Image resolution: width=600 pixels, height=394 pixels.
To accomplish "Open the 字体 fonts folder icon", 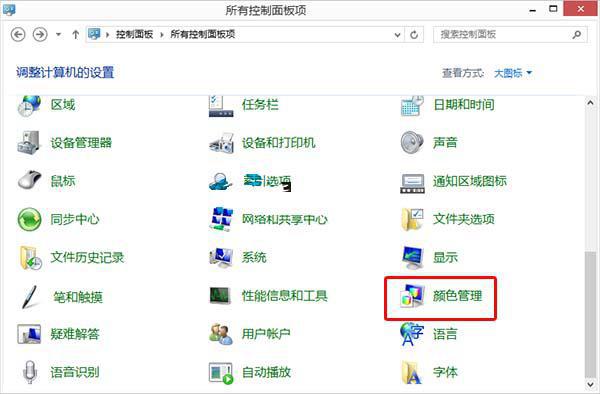I will tap(412, 372).
